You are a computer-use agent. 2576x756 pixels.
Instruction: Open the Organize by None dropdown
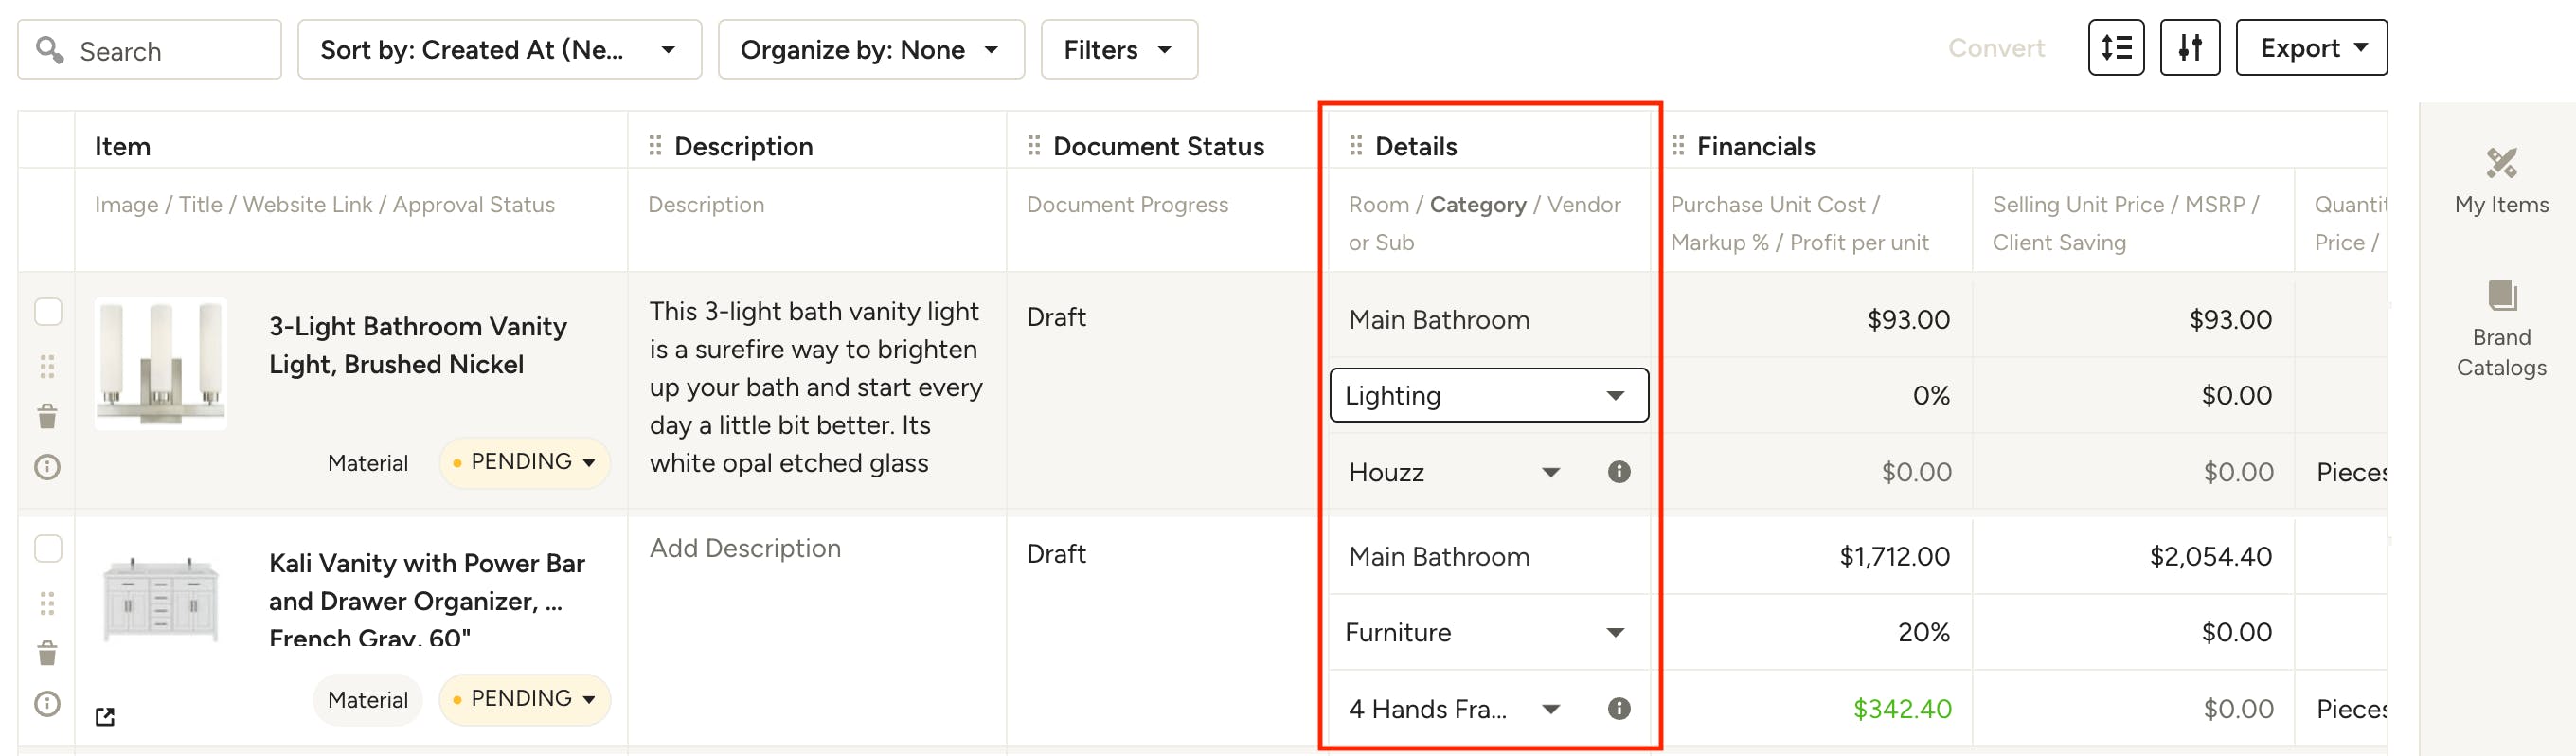[870, 49]
